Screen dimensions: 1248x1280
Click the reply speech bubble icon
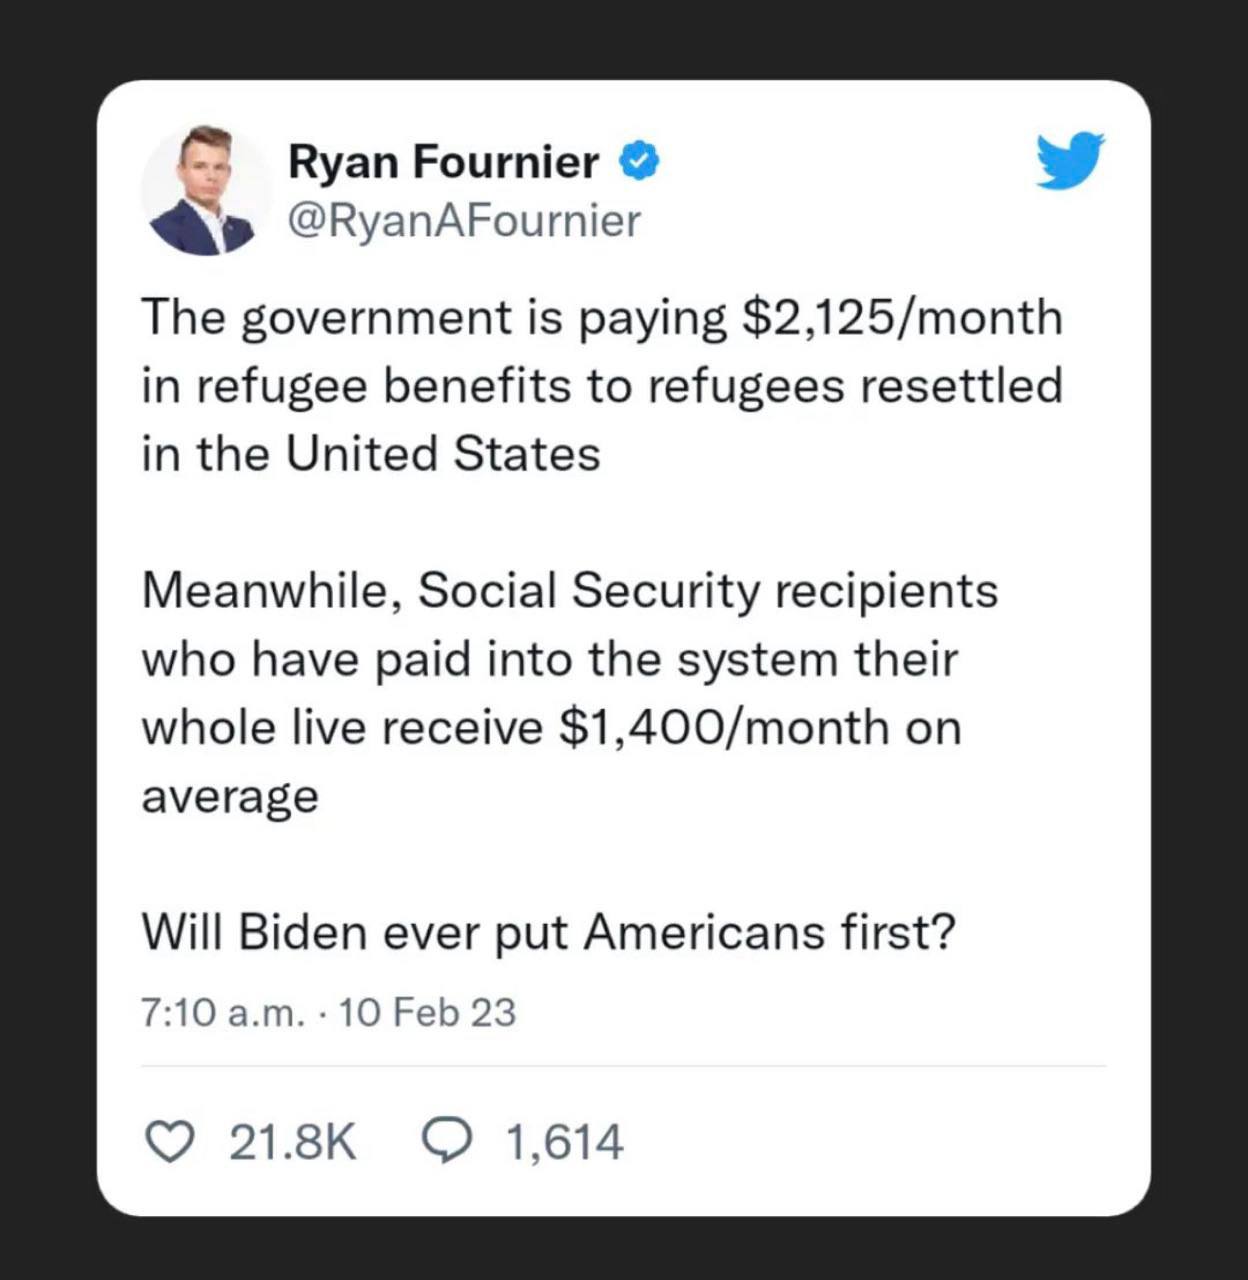(x=446, y=1141)
